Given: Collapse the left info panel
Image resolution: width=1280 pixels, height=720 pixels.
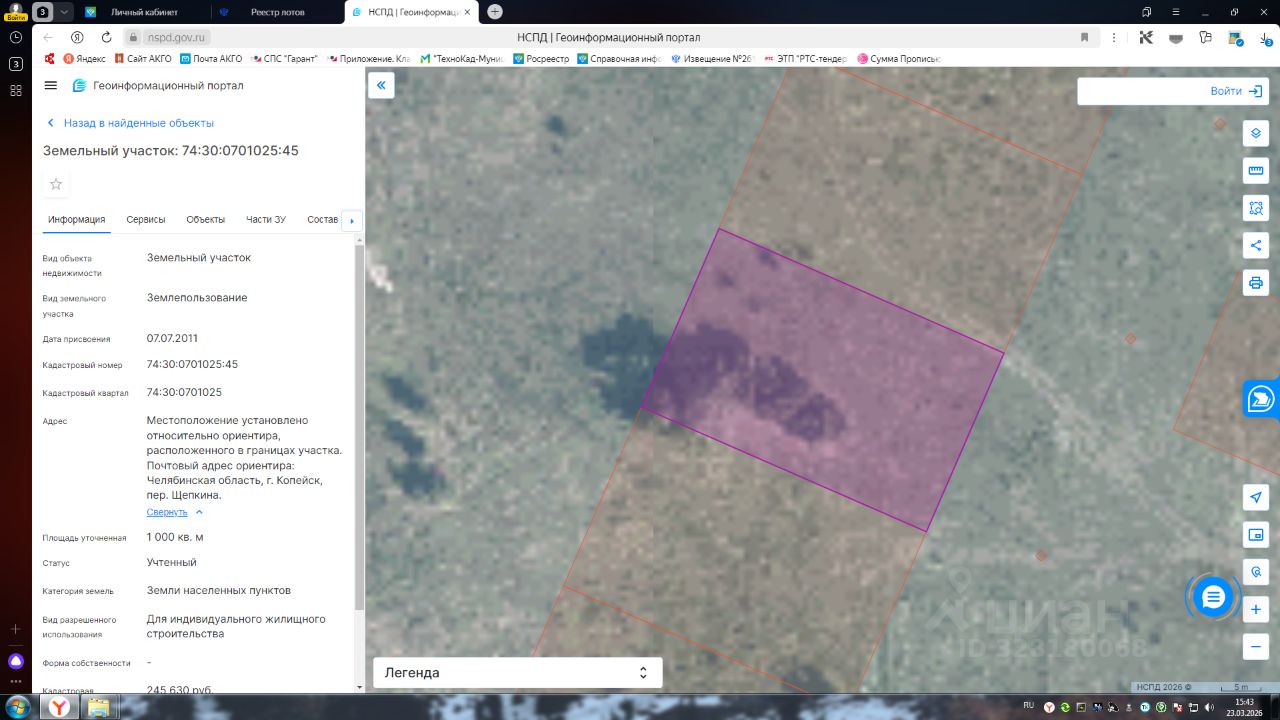Looking at the screenshot, I should pos(381,86).
